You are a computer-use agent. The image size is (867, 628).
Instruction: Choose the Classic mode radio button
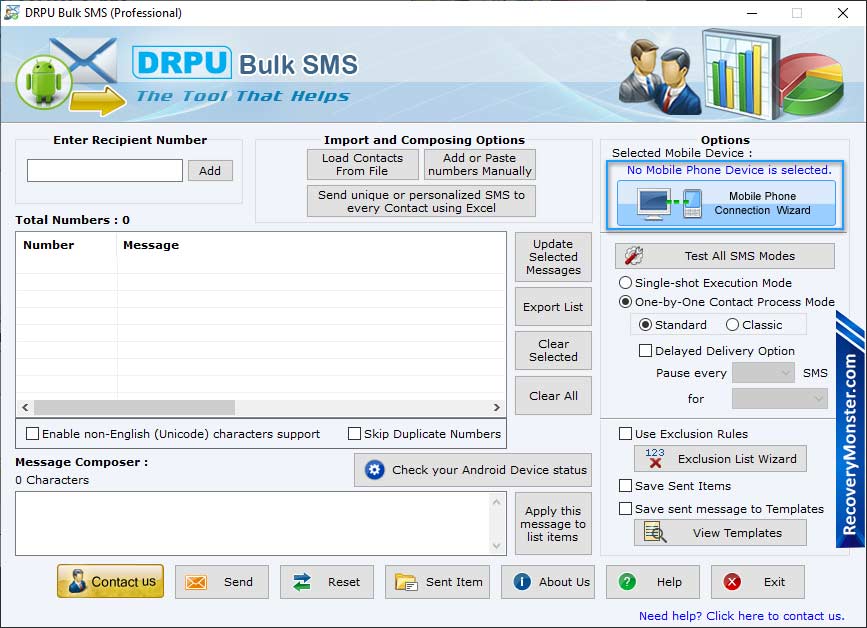[x=733, y=325]
